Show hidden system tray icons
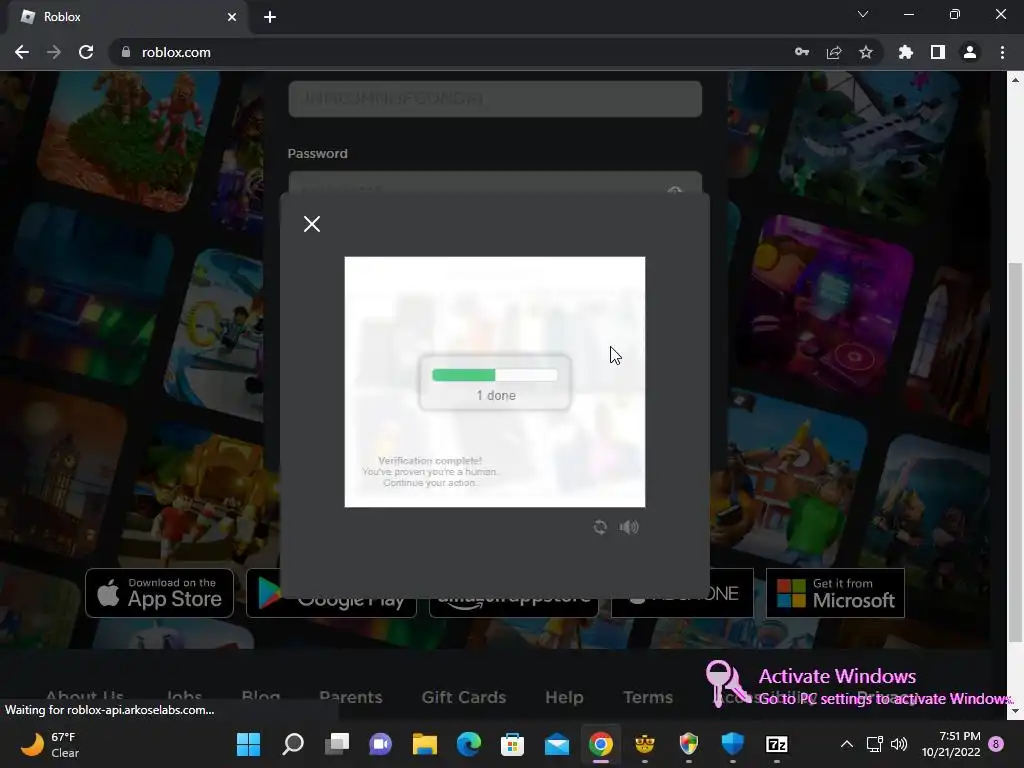This screenshot has height=768, width=1024. [846, 744]
